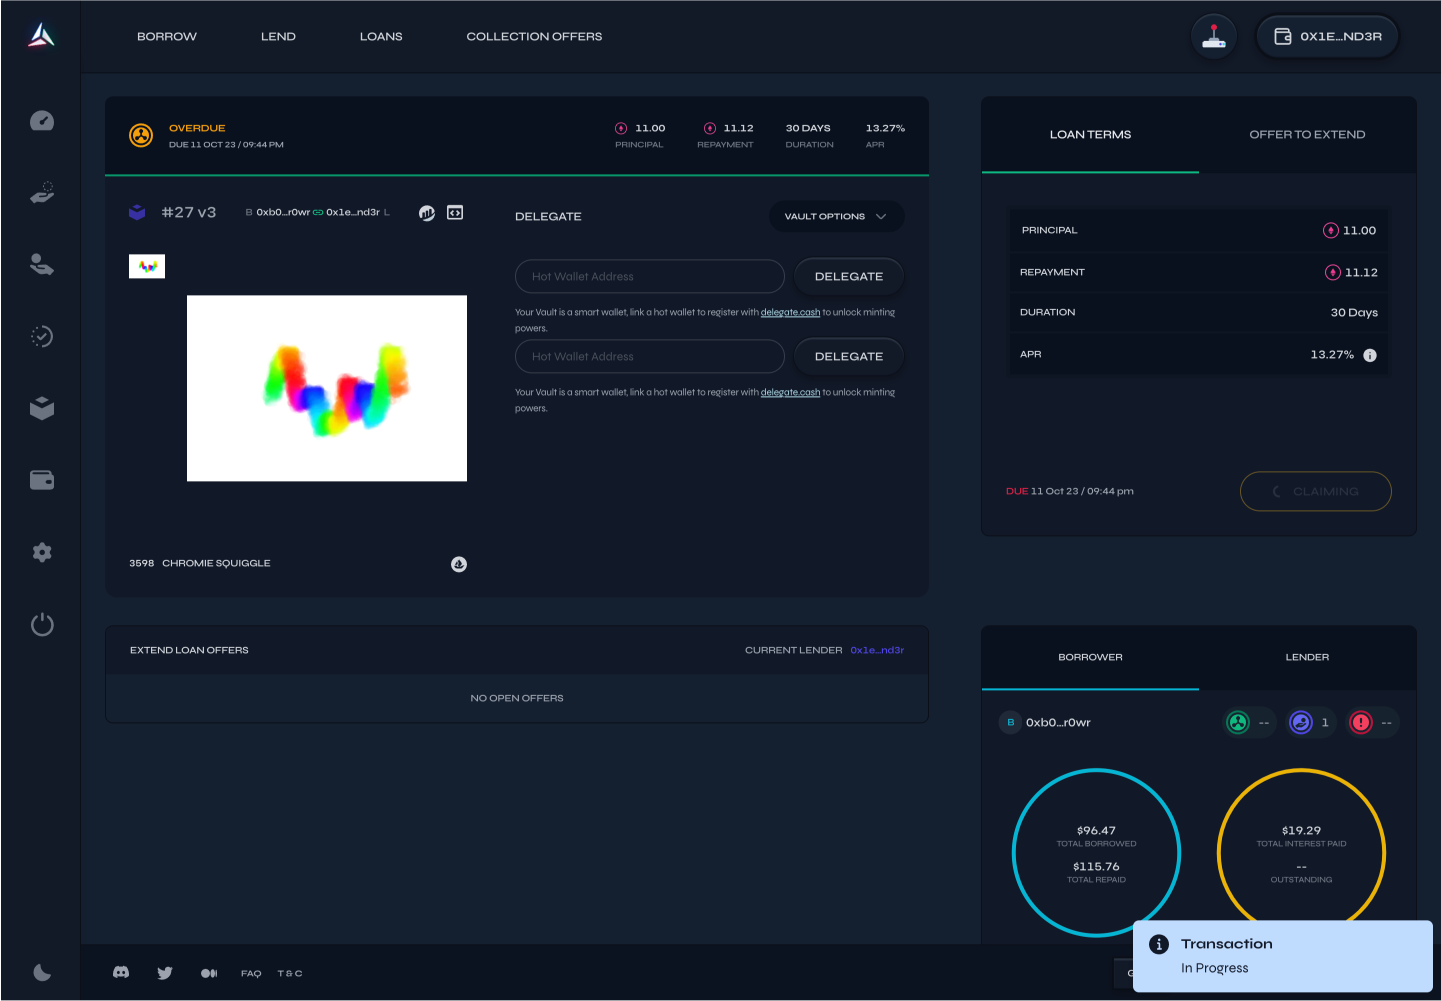This screenshot has height=1001, width=1441.
Task: Click borrower address 0xb0...r0wr in the vault header
Action: tap(283, 212)
